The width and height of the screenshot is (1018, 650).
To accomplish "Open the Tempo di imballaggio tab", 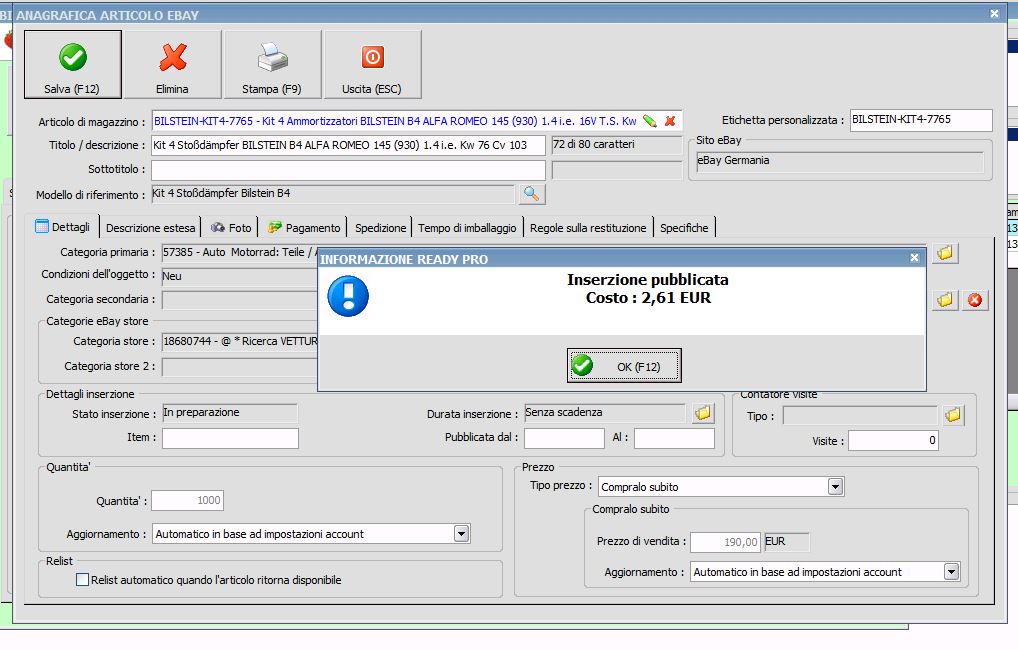I will click(467, 228).
